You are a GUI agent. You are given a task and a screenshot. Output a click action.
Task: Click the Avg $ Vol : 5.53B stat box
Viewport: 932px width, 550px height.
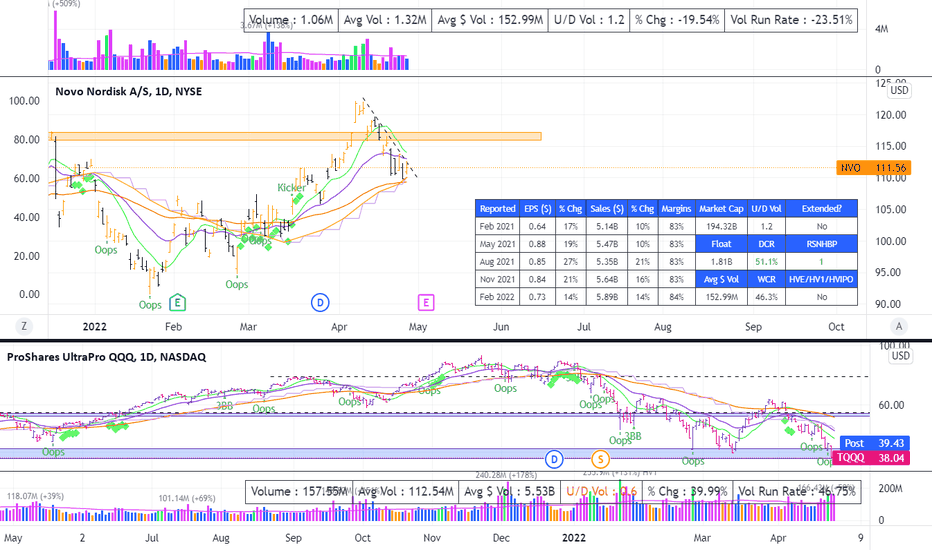point(509,492)
